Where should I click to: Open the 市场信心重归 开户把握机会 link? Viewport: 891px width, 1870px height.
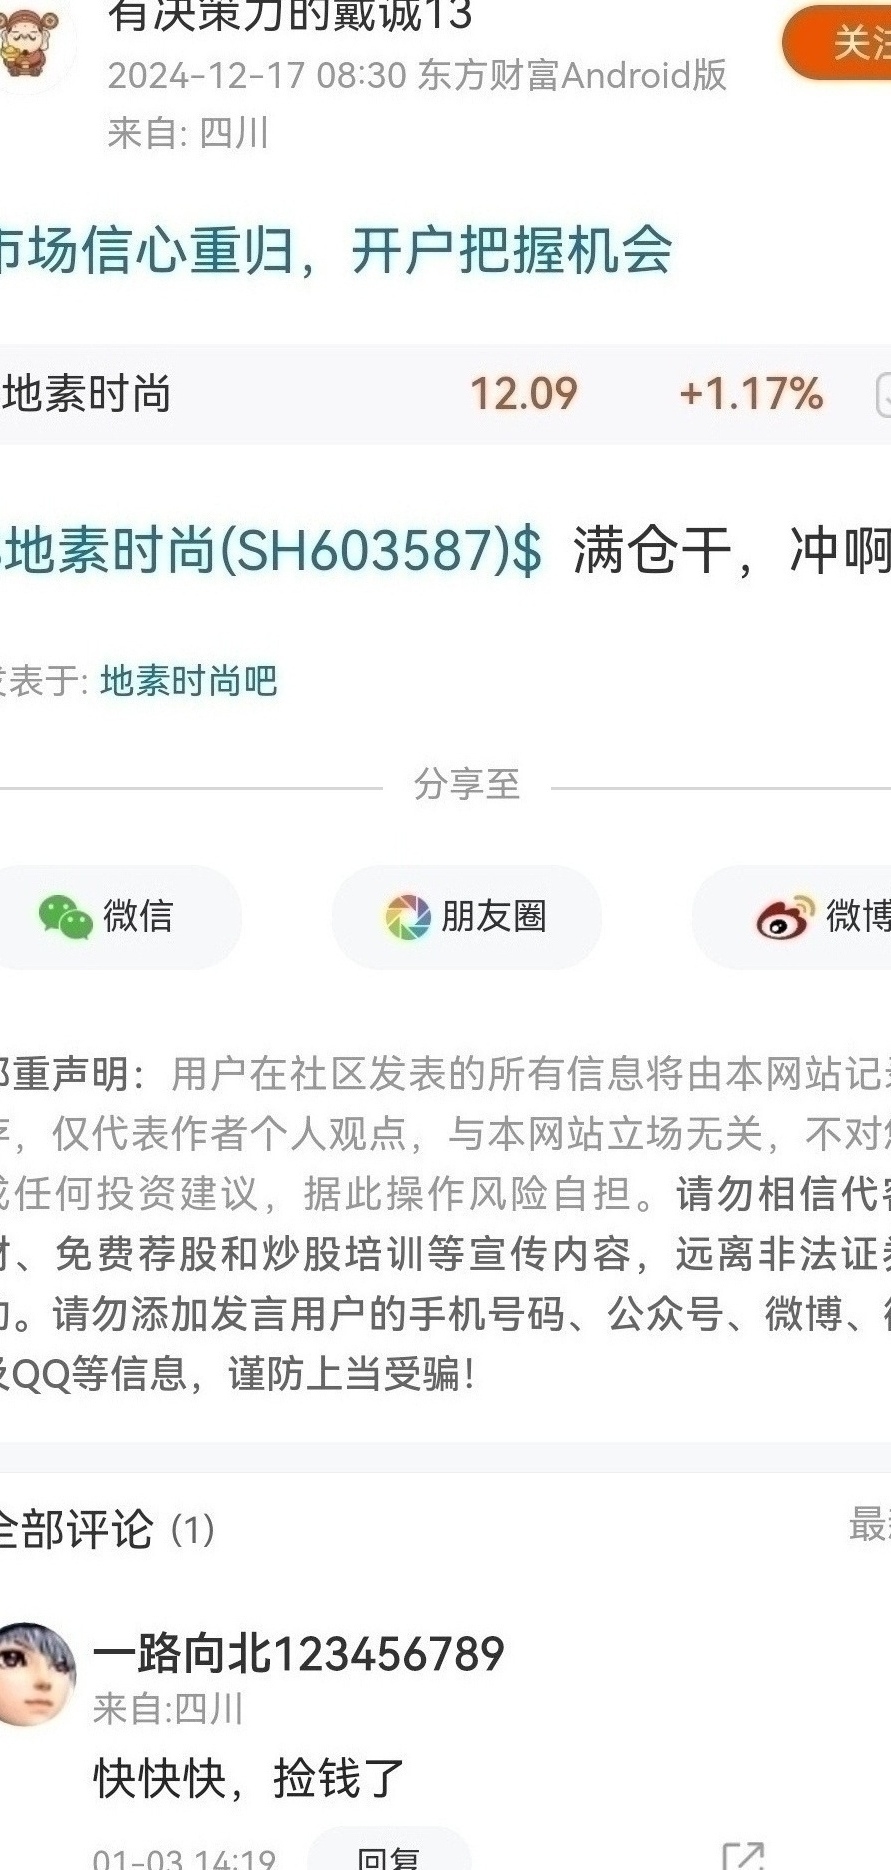pos(335,250)
